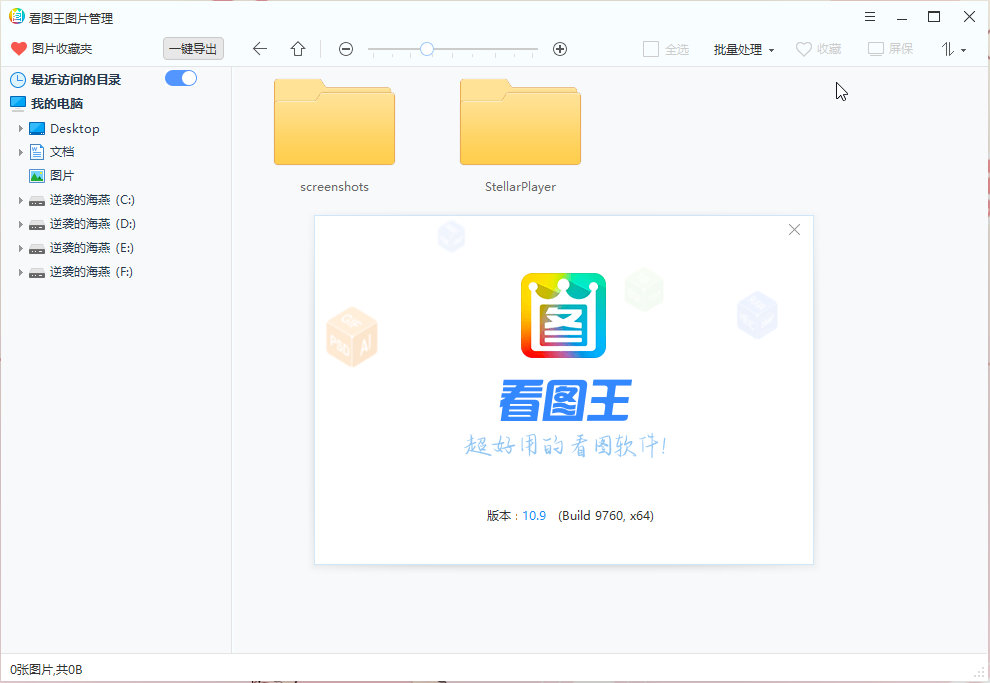The image size is (990, 683).
Task: Click the 收藏 toolbar label
Action: [829, 49]
